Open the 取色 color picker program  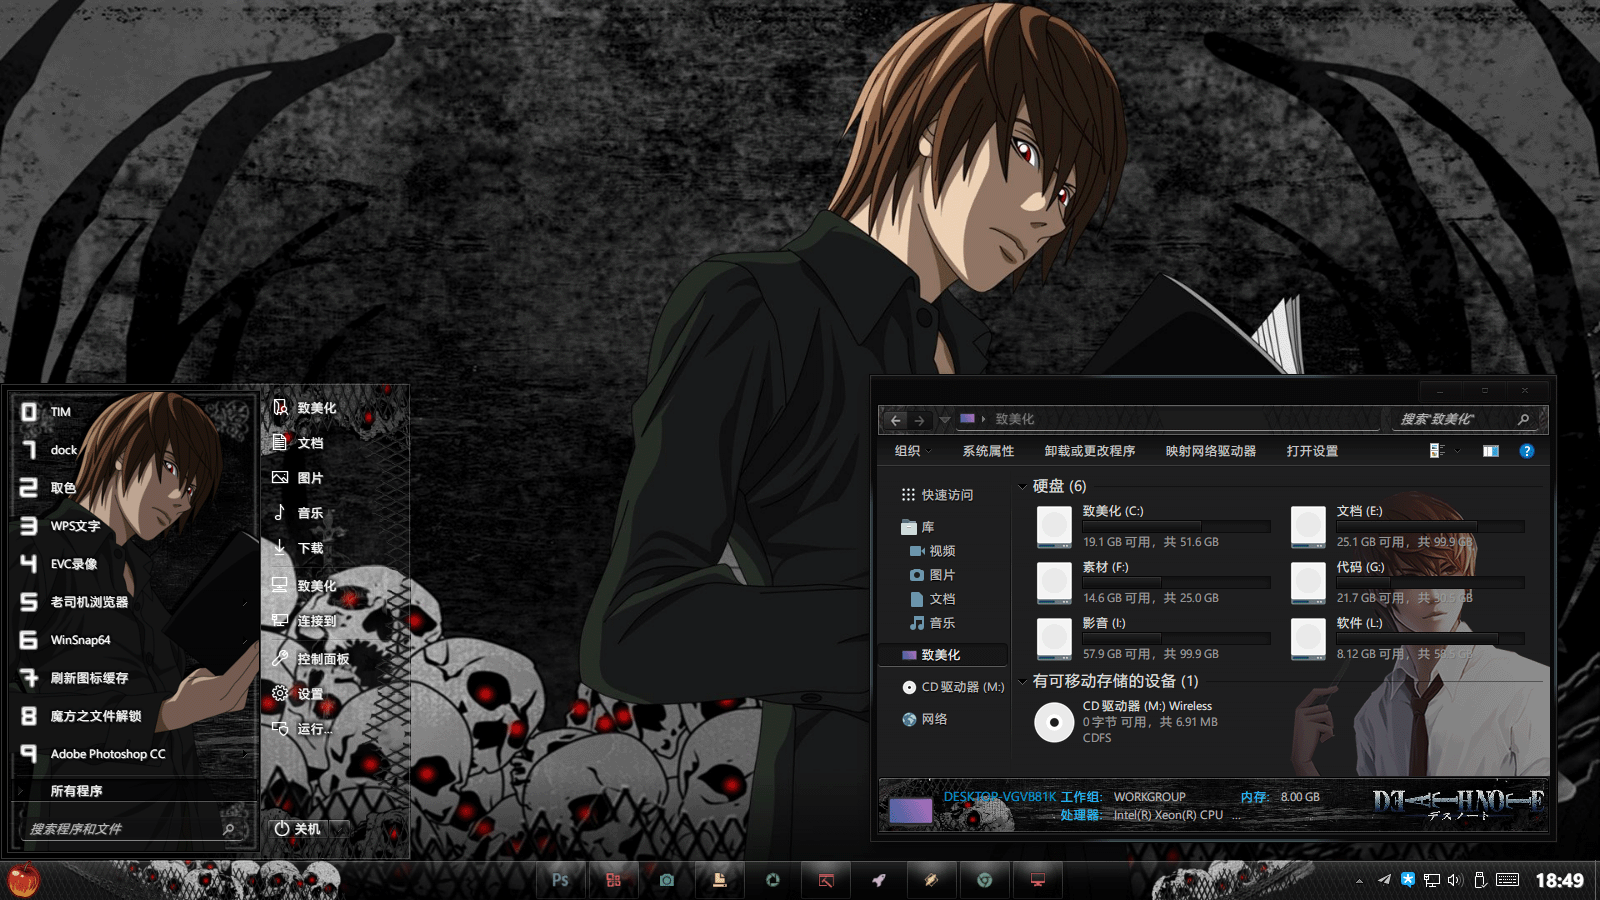(132, 488)
